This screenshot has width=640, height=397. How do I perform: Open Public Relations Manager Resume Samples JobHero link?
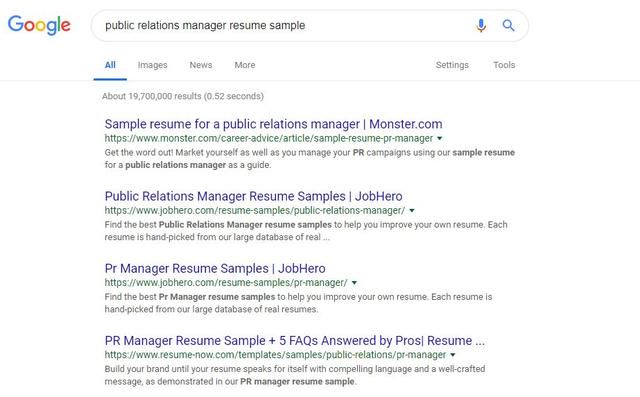click(x=253, y=196)
